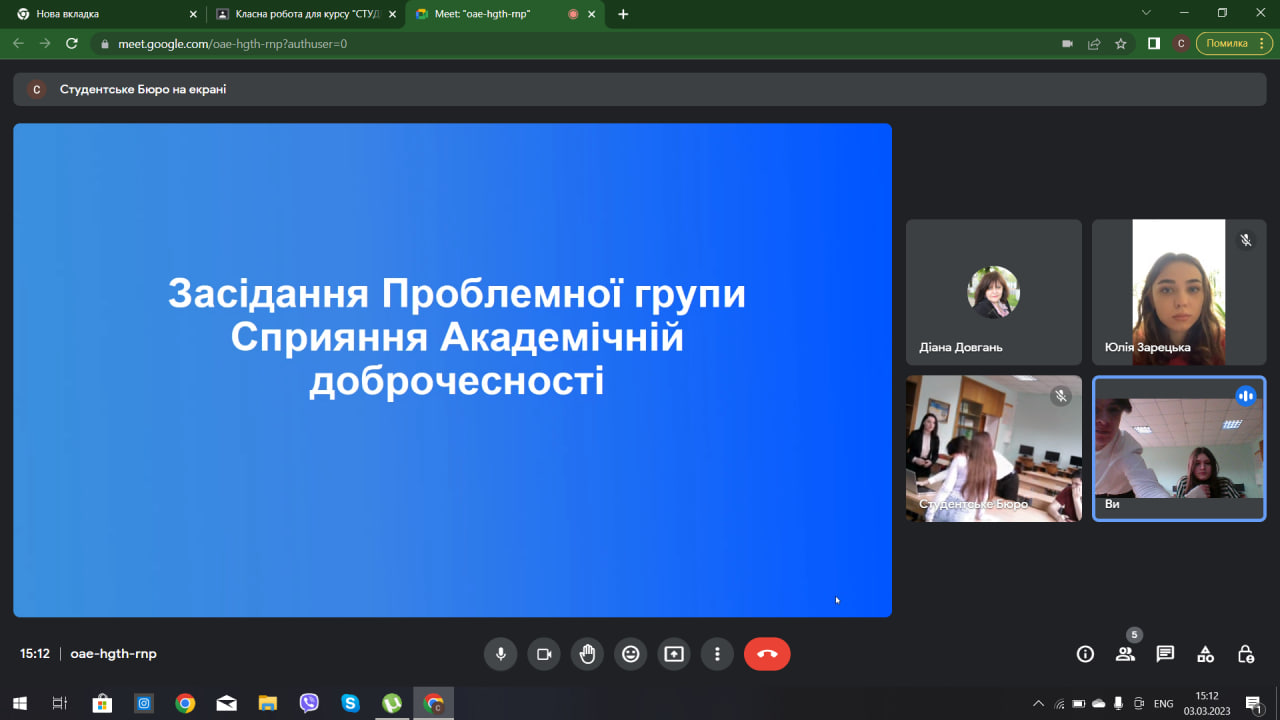Screen dimensions: 1280x720
Task: Open chat with everyone panel
Action: coord(1165,654)
